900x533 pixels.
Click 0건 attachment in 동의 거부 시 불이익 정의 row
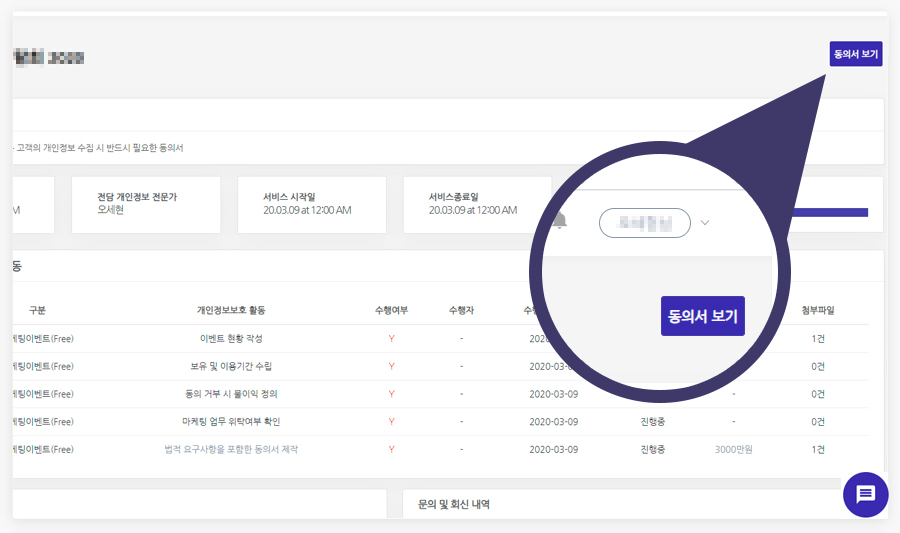818,394
